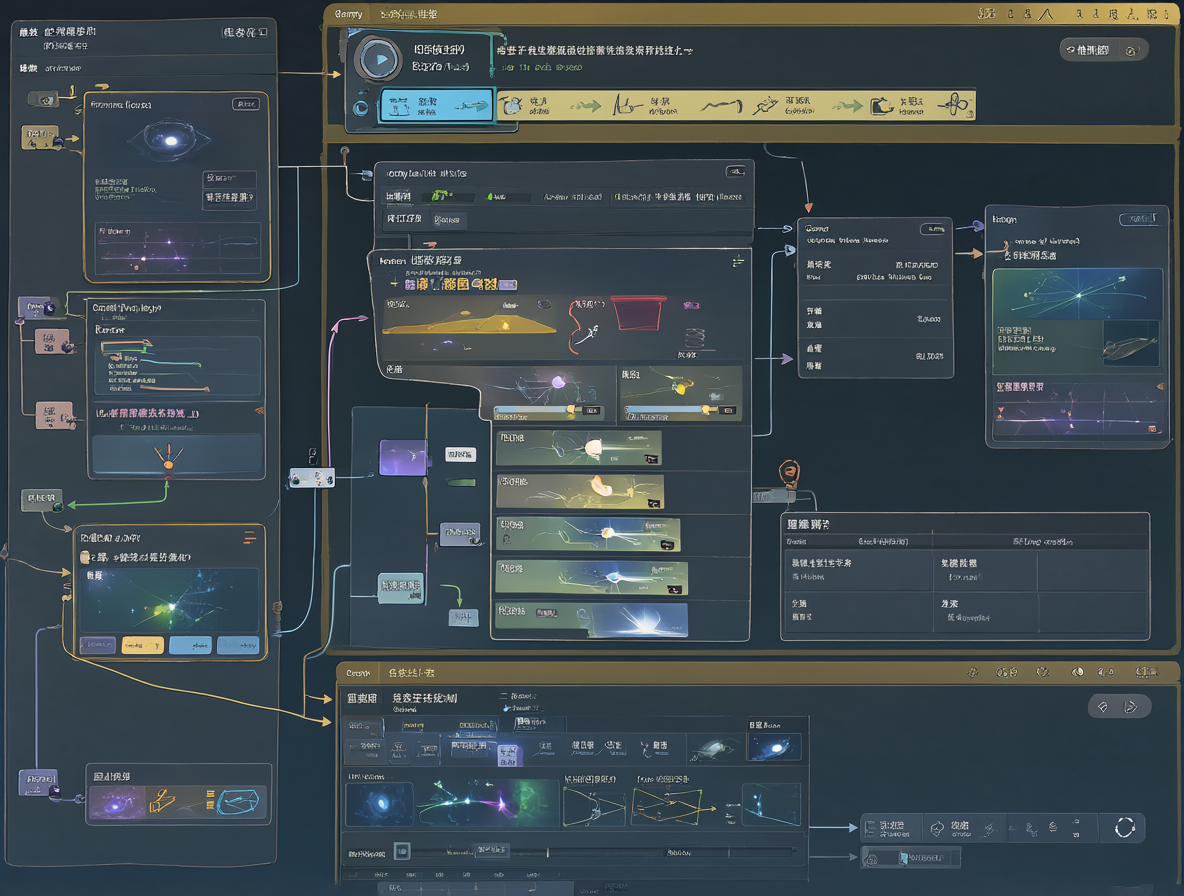The width and height of the screenshot is (1184, 896).
Task: Click the circular refresh icon in the bottom-right toolbar
Action: 1124,827
